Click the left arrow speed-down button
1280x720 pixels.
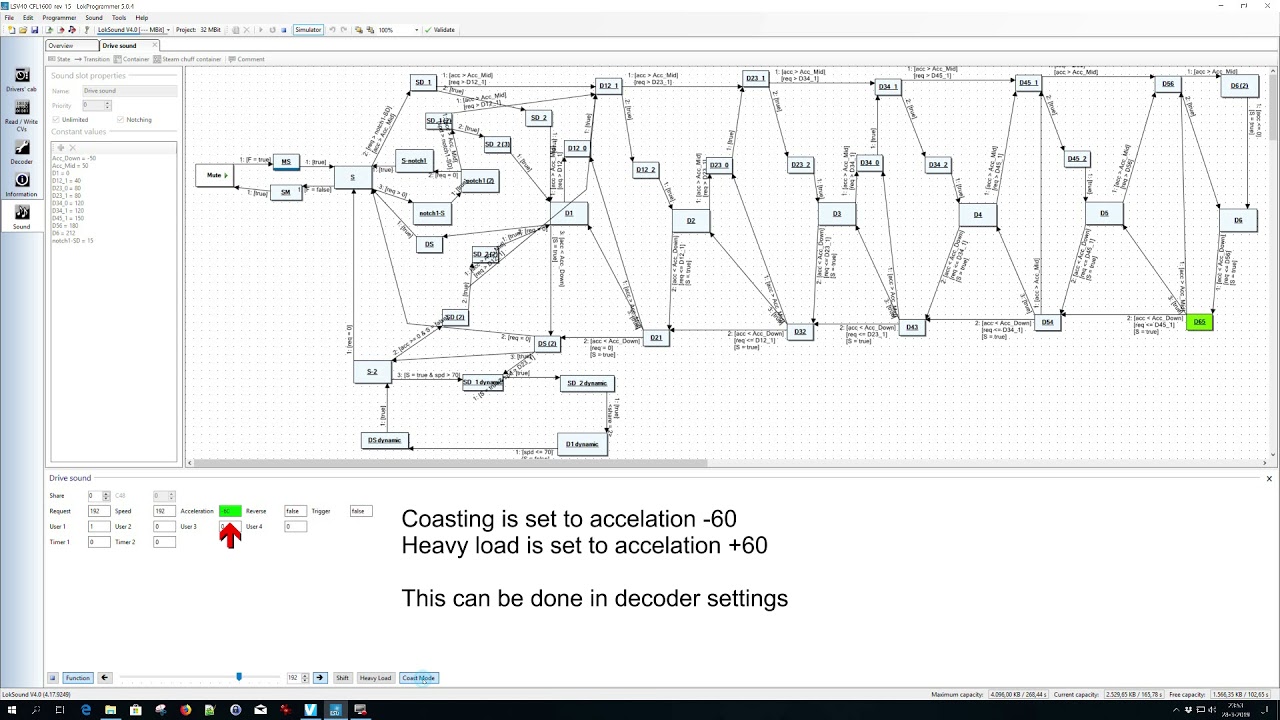pos(104,678)
